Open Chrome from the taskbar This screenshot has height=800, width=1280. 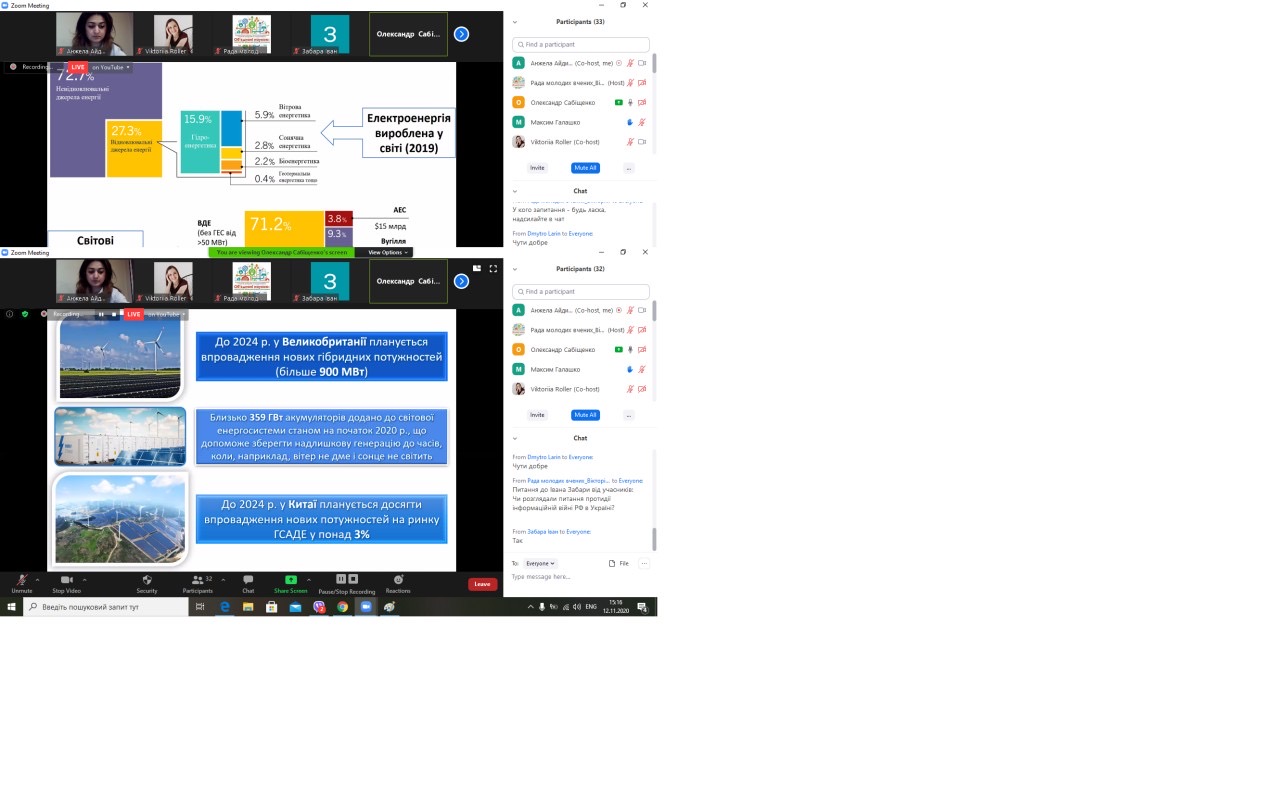coord(342,607)
